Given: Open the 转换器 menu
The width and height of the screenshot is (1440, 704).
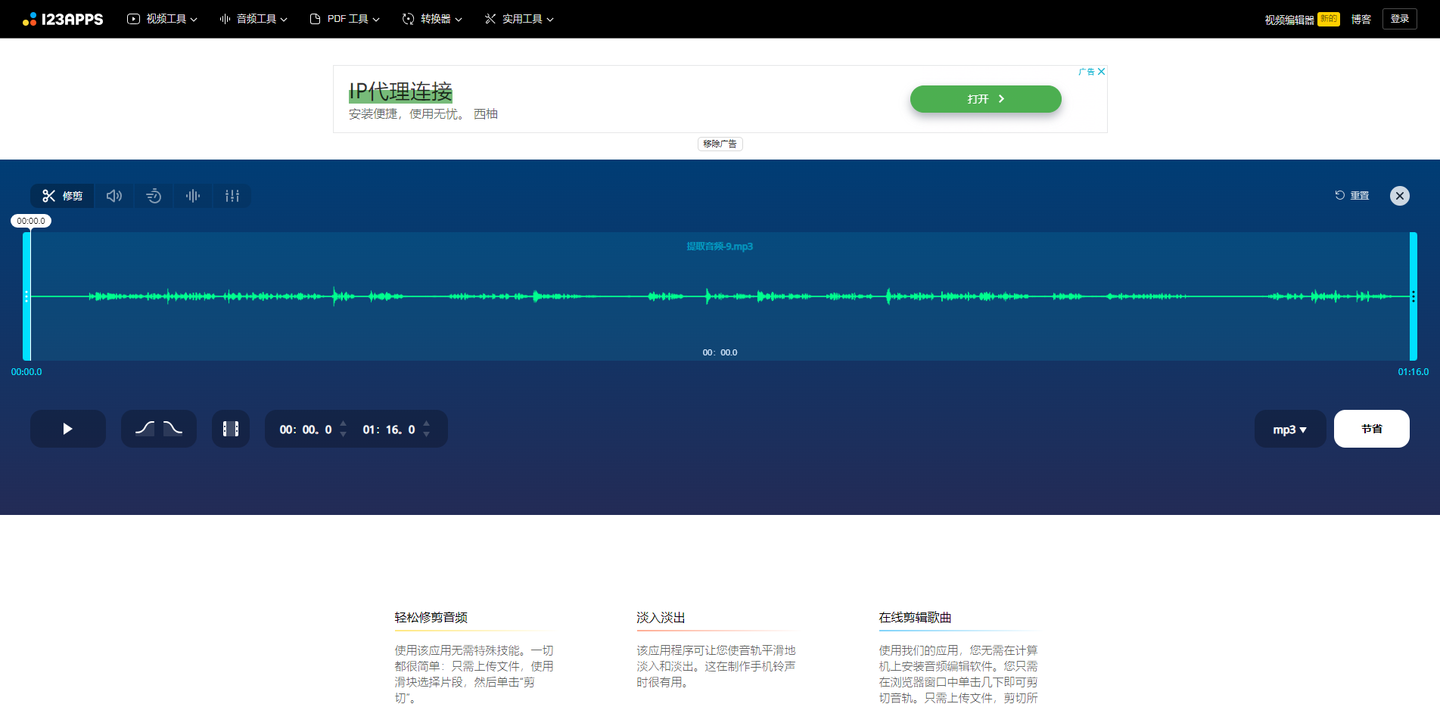Looking at the screenshot, I should click(432, 19).
